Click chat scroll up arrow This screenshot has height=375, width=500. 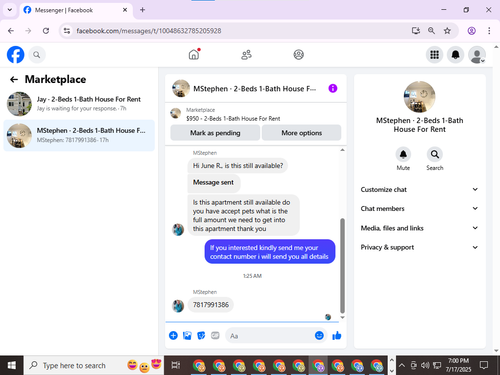(342, 150)
